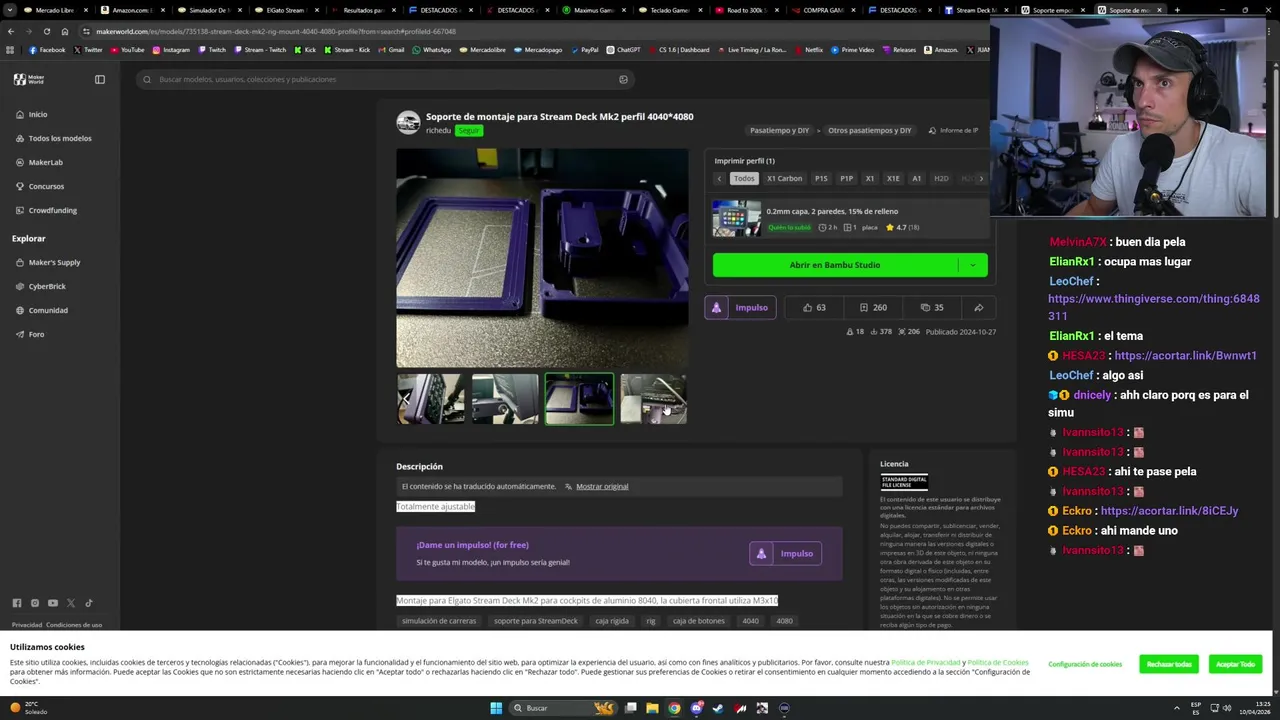Click tag soporte para StreamDeck
The height and width of the screenshot is (720, 1280).
[x=536, y=621]
